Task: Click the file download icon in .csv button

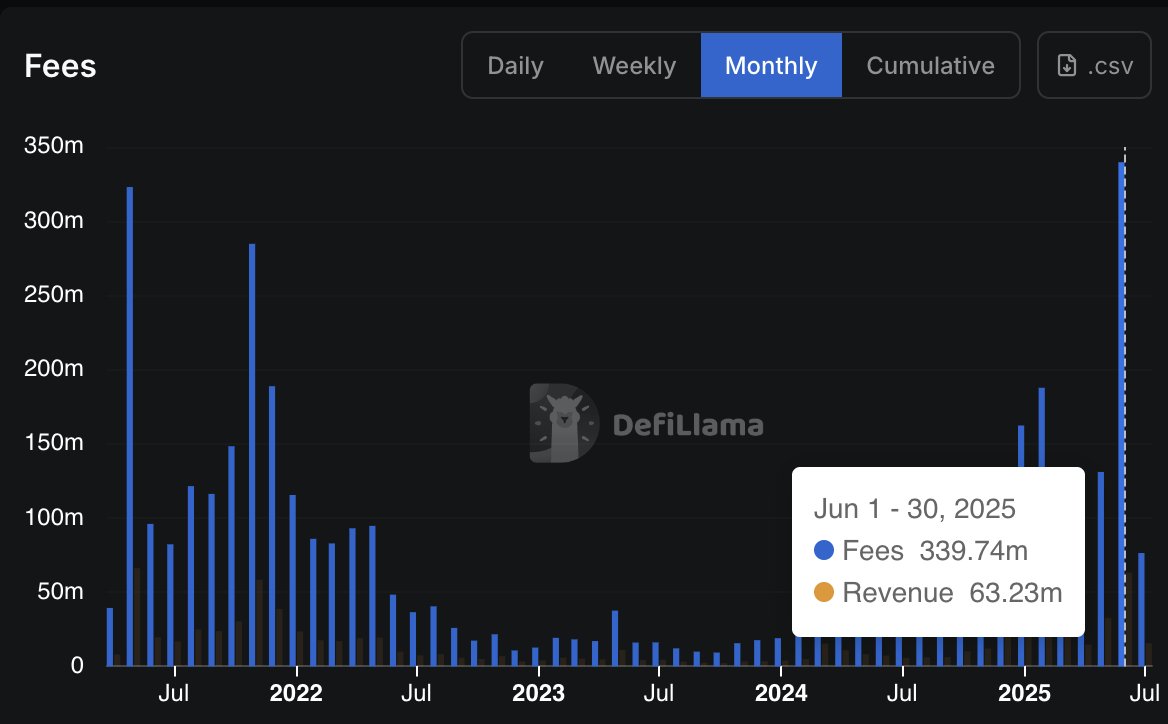Action: point(1067,66)
